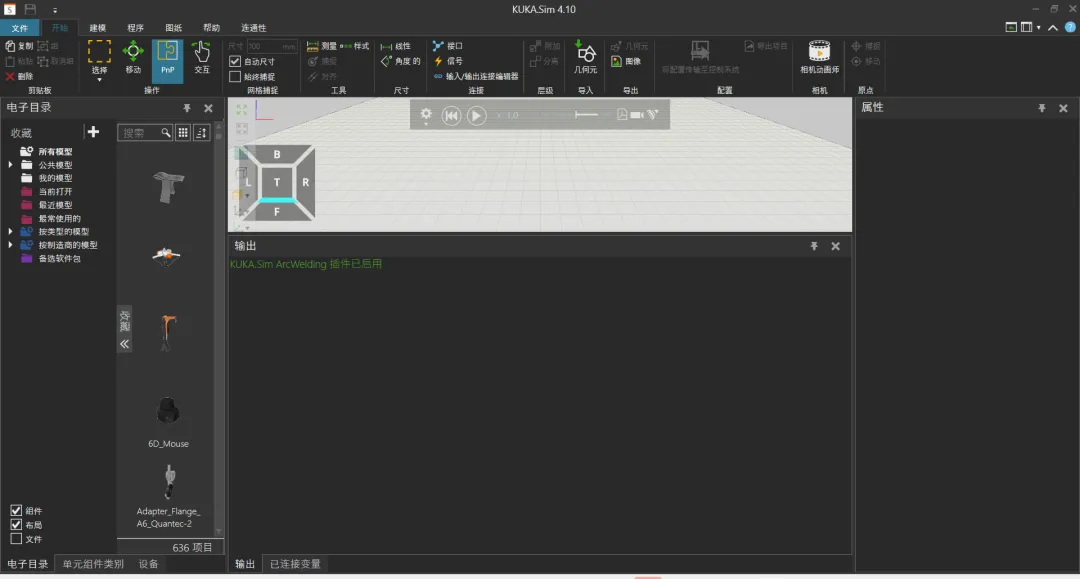Switch catalog to grid view icon
Screen dimensions: 1080x579
click(x=183, y=133)
